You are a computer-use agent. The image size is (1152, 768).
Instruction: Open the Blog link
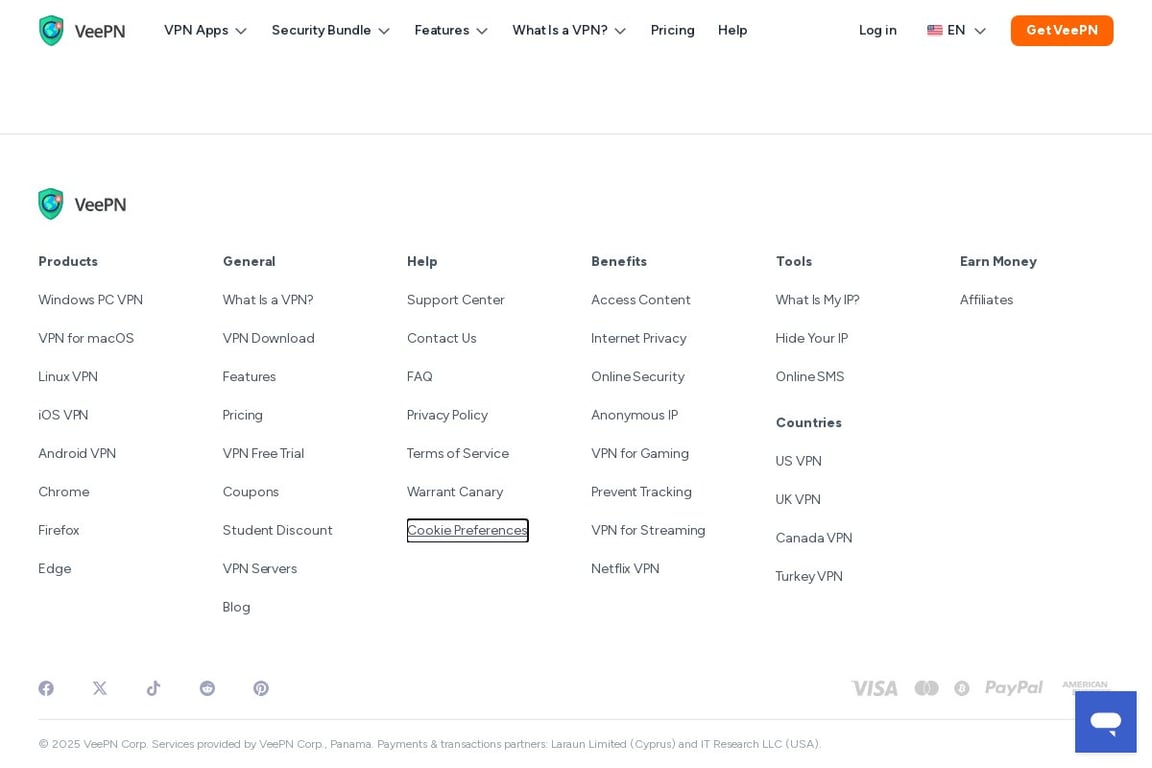236,607
